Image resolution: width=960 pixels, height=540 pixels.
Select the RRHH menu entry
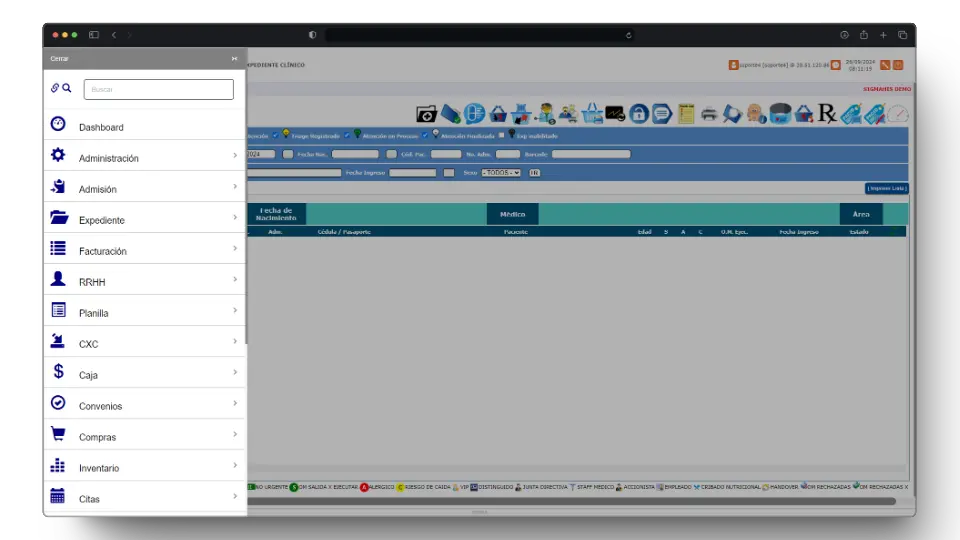tap(92, 282)
